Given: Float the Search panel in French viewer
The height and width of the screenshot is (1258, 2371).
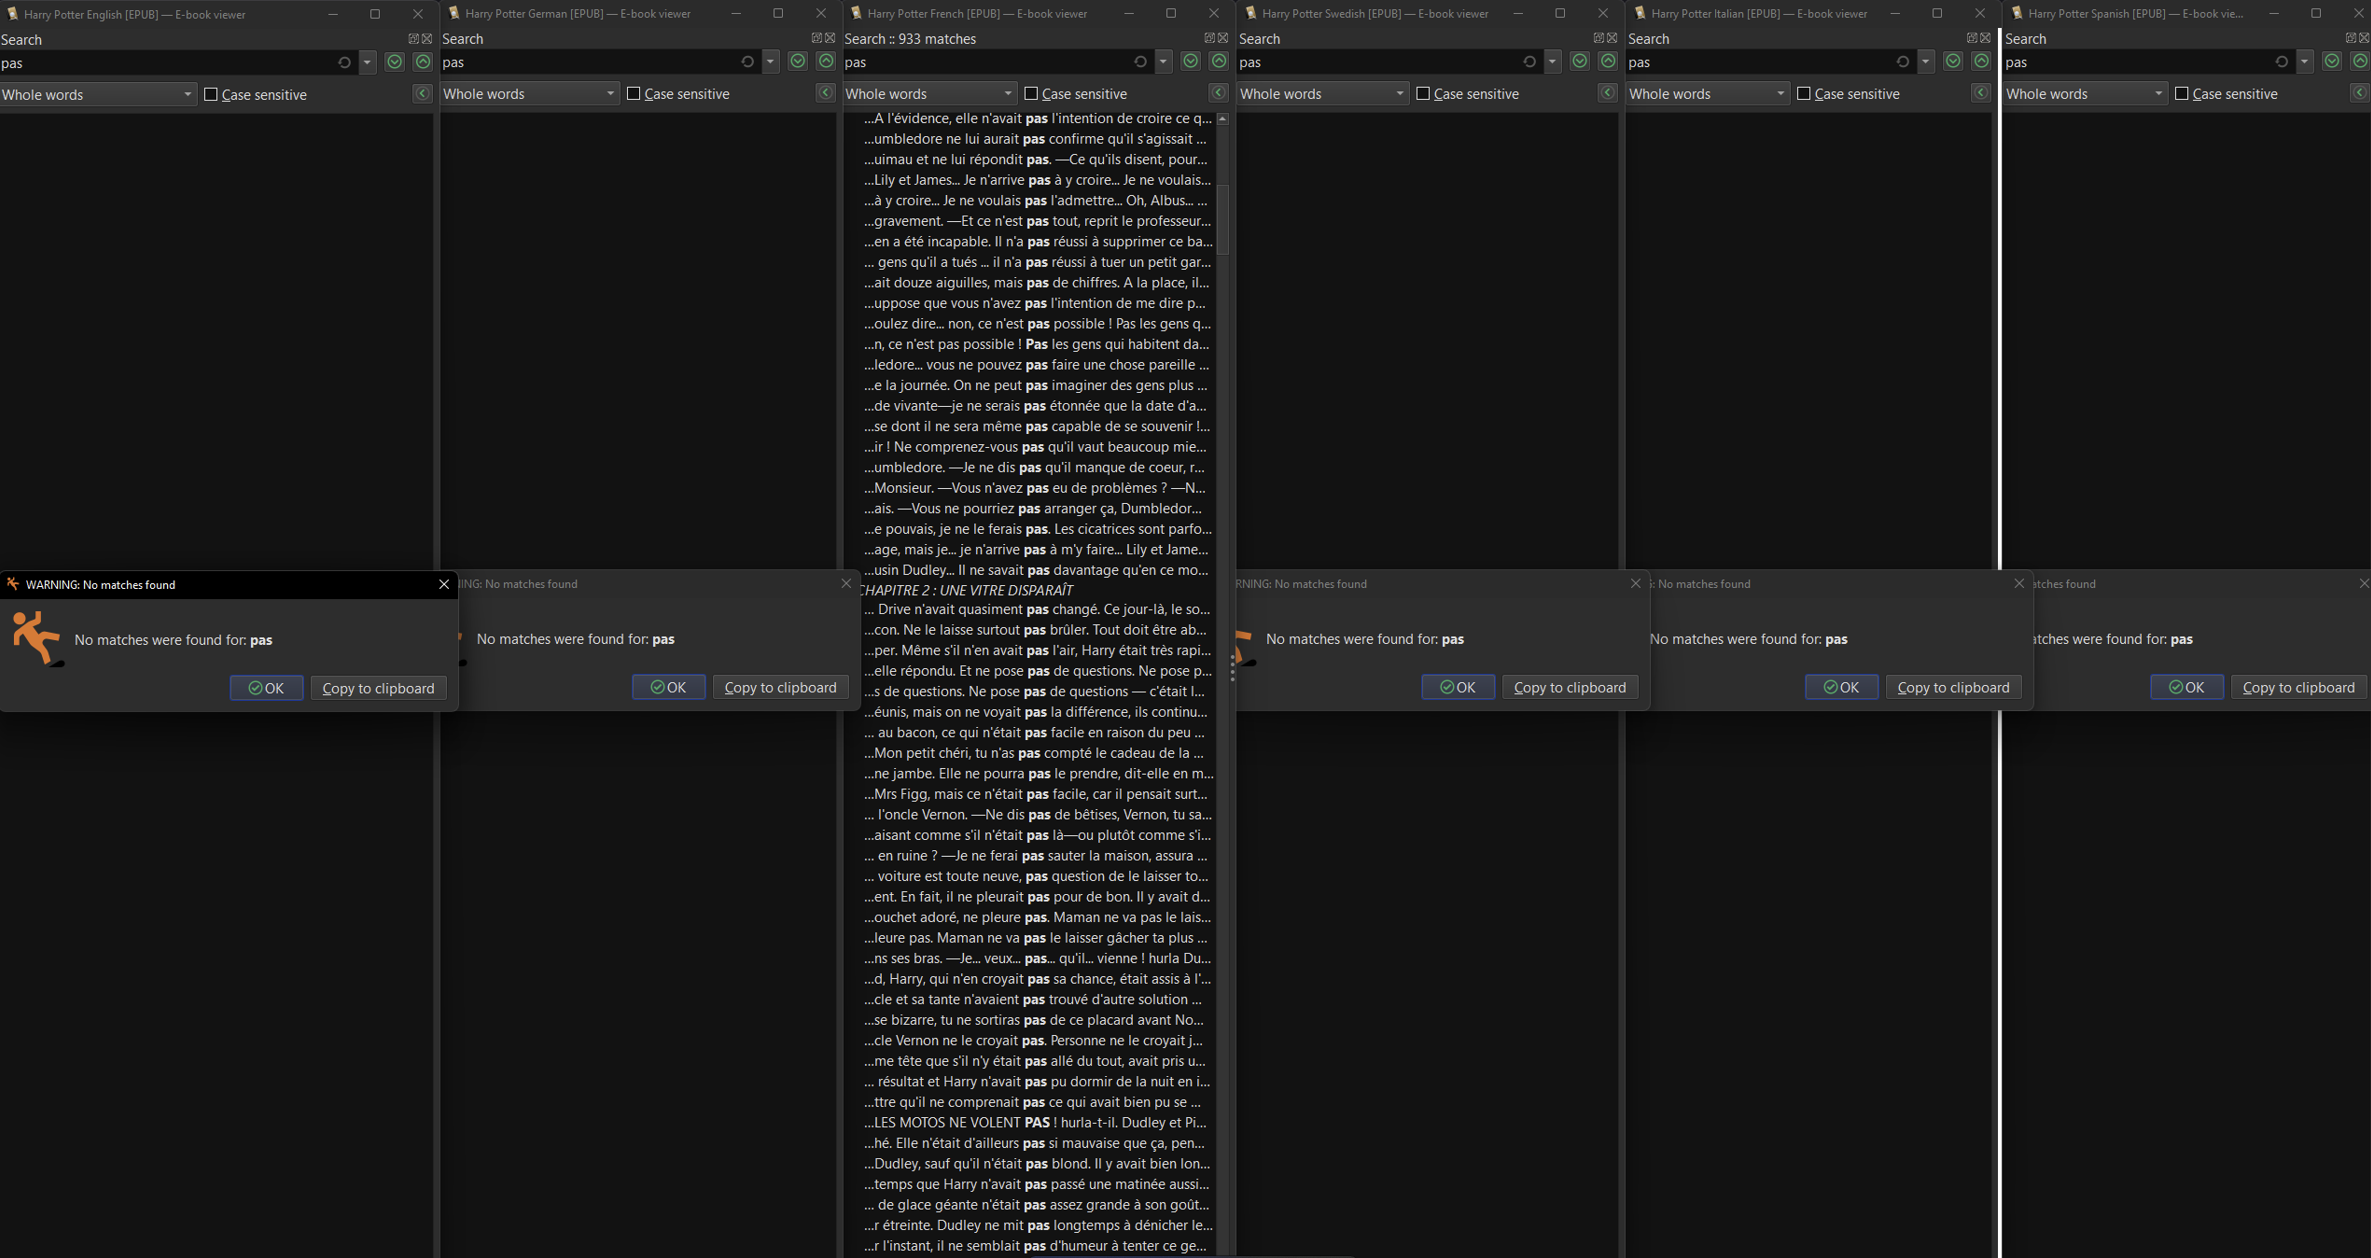Looking at the screenshot, I should pos(1209,38).
